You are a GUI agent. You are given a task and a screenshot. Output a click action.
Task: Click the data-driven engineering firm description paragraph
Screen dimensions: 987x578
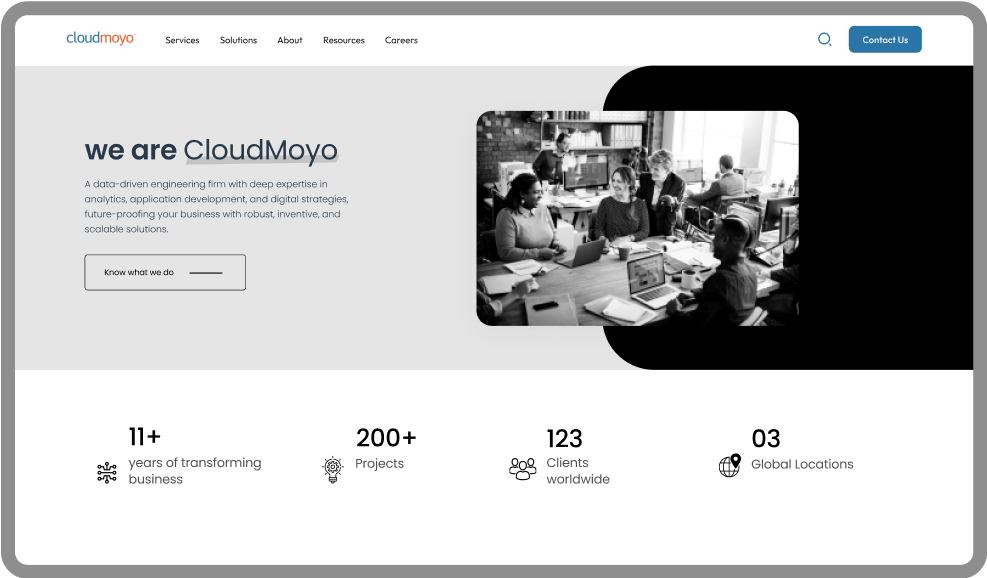click(217, 207)
